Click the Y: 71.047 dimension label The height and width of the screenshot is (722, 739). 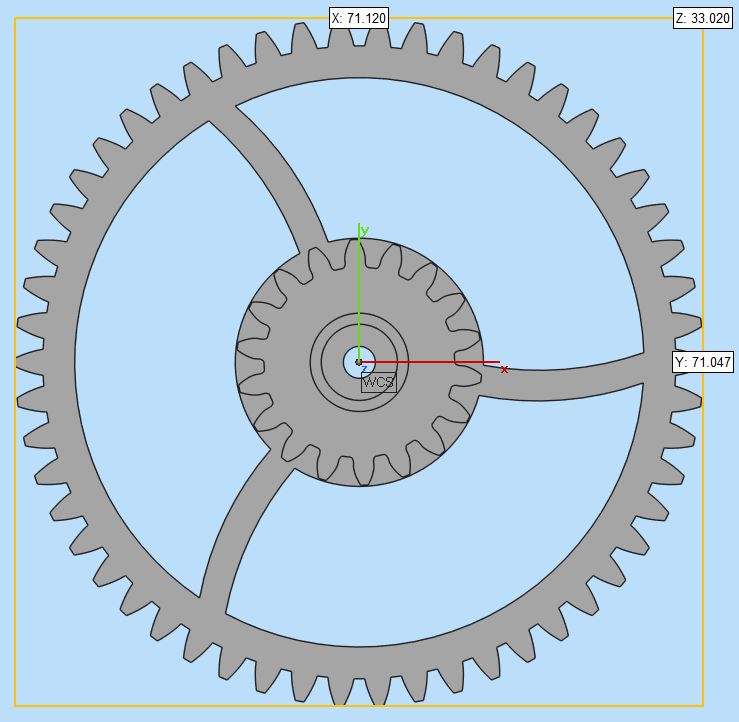point(703,362)
